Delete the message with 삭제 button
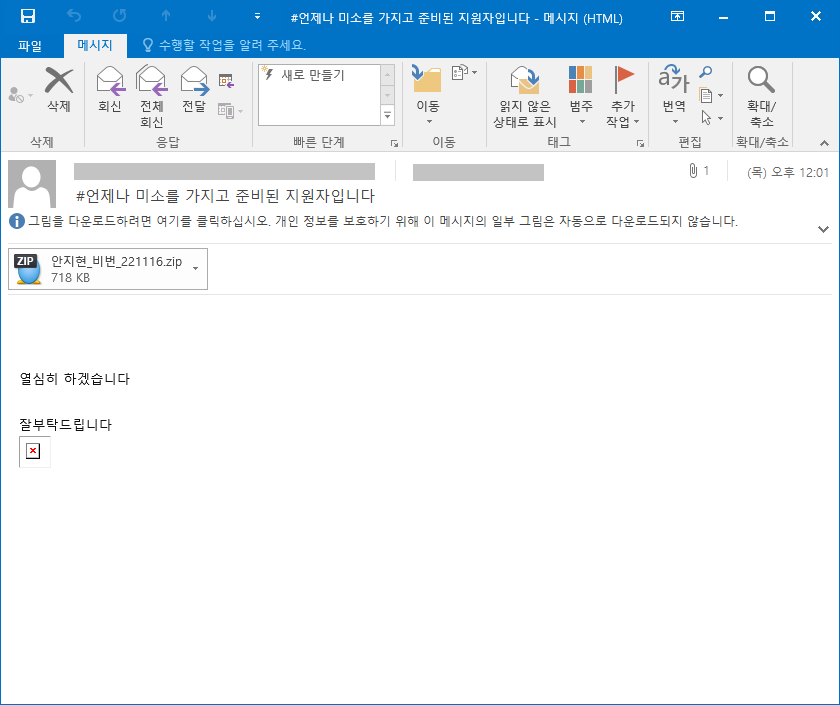Image resolution: width=840 pixels, height=705 pixels. (x=59, y=89)
